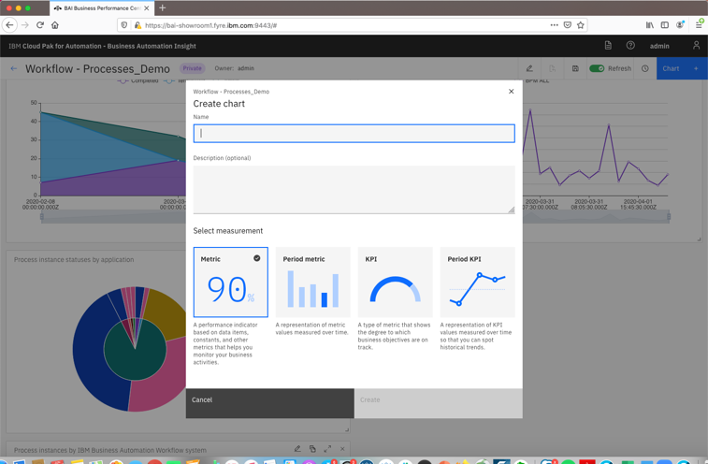Open the help question mark icon

[x=630, y=46]
